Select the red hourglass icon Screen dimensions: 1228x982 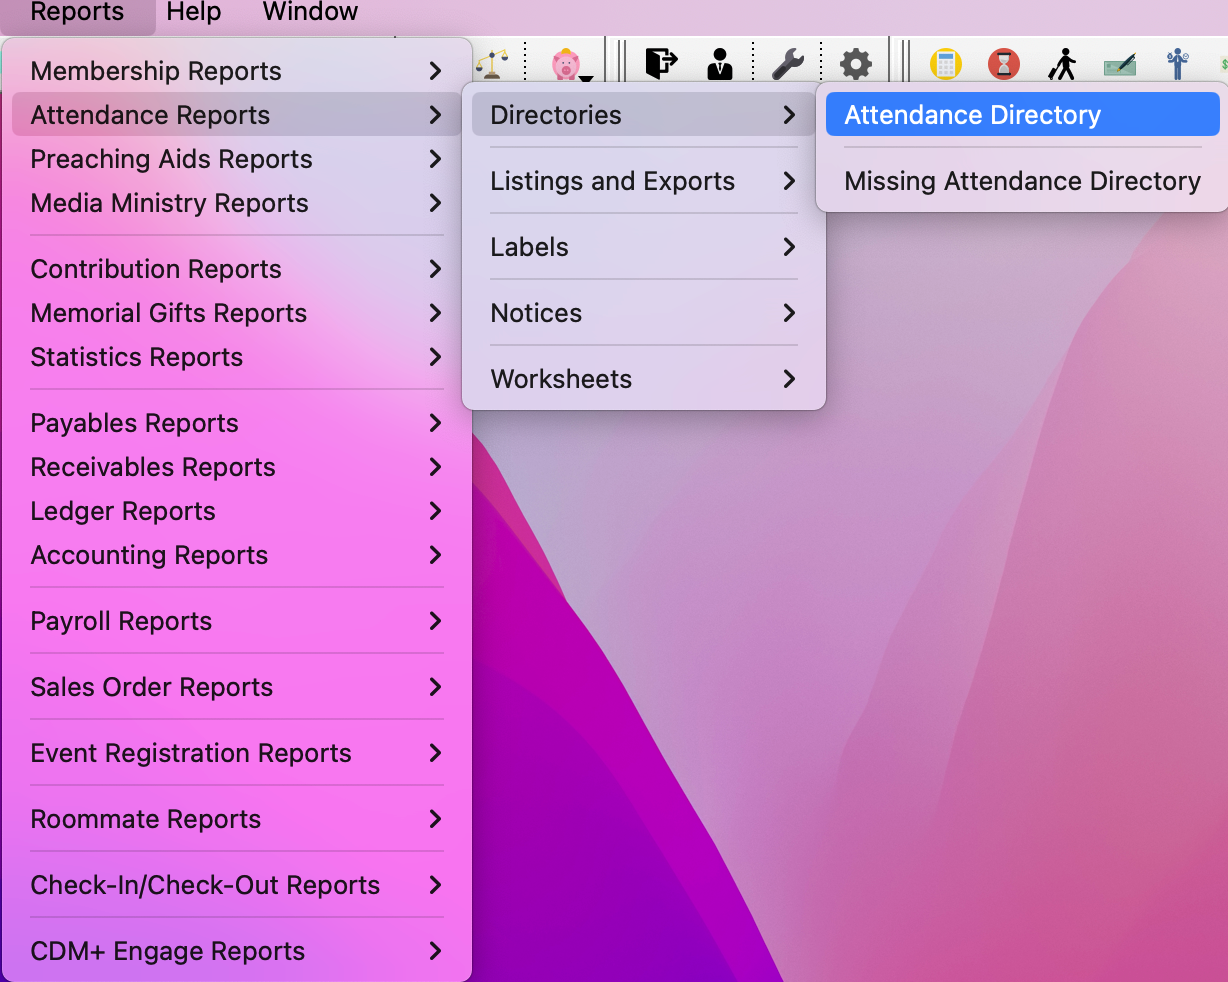(1003, 63)
